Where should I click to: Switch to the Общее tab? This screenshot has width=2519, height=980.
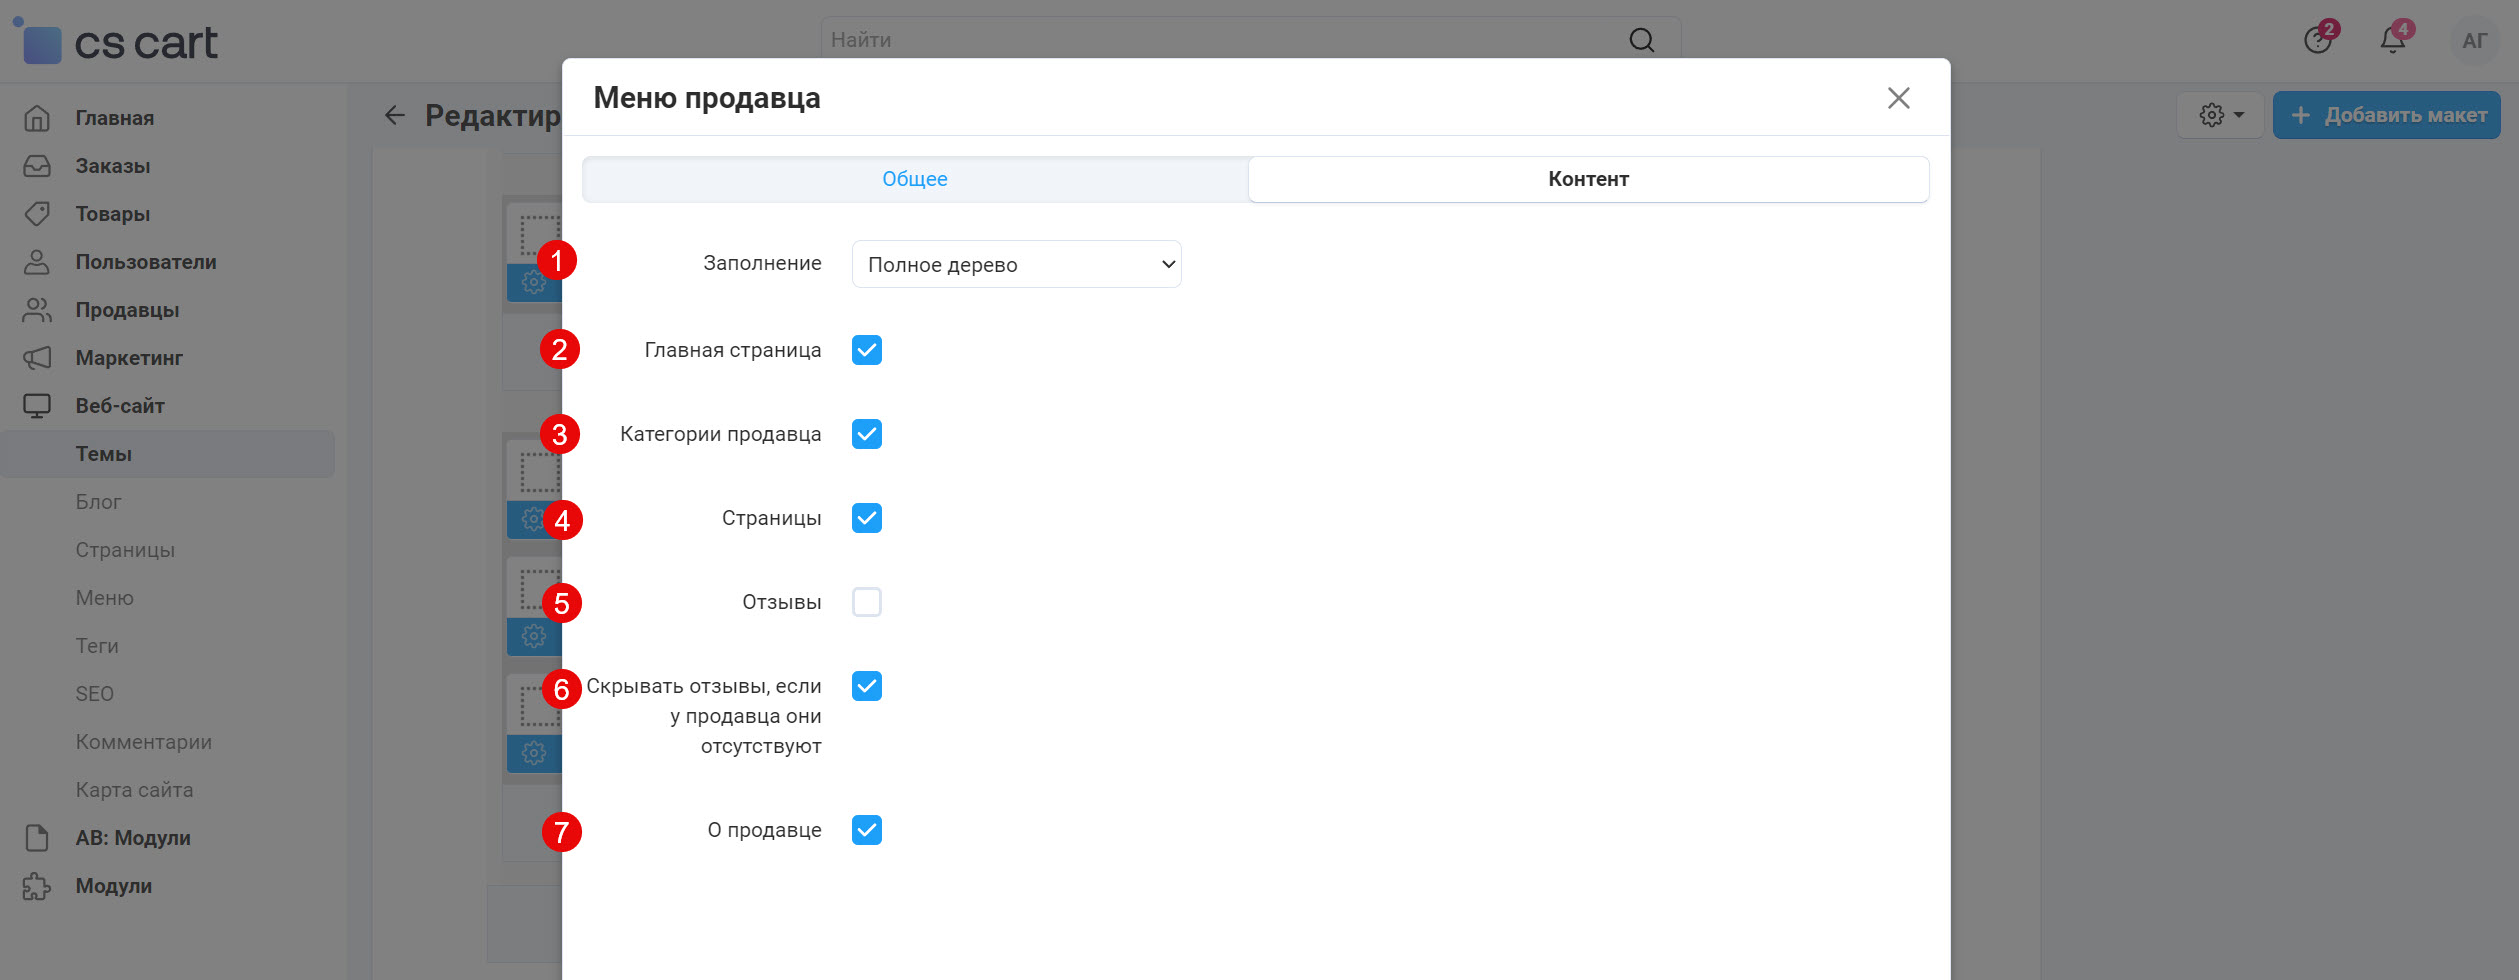[914, 179]
